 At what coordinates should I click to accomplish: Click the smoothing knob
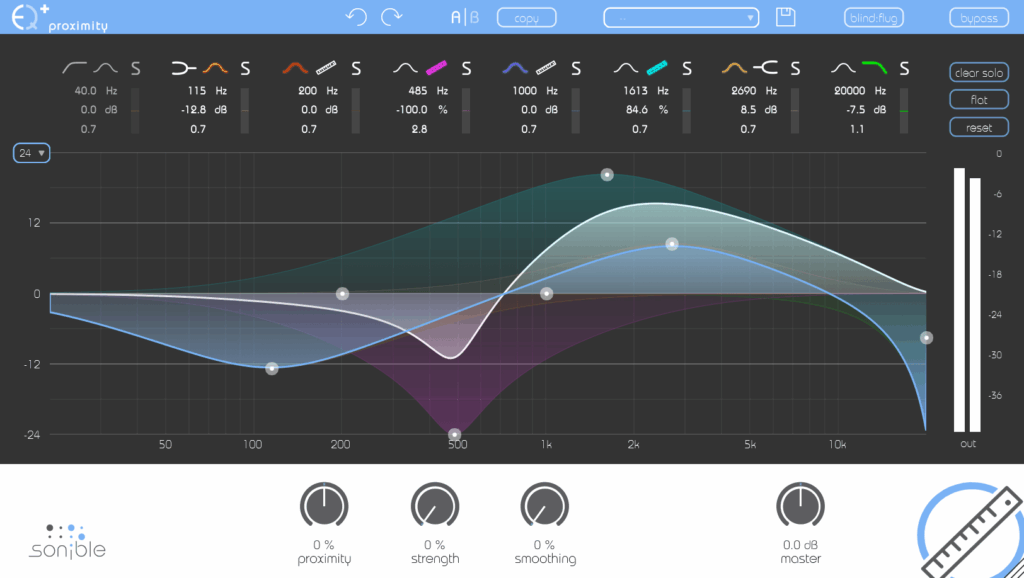pos(545,506)
